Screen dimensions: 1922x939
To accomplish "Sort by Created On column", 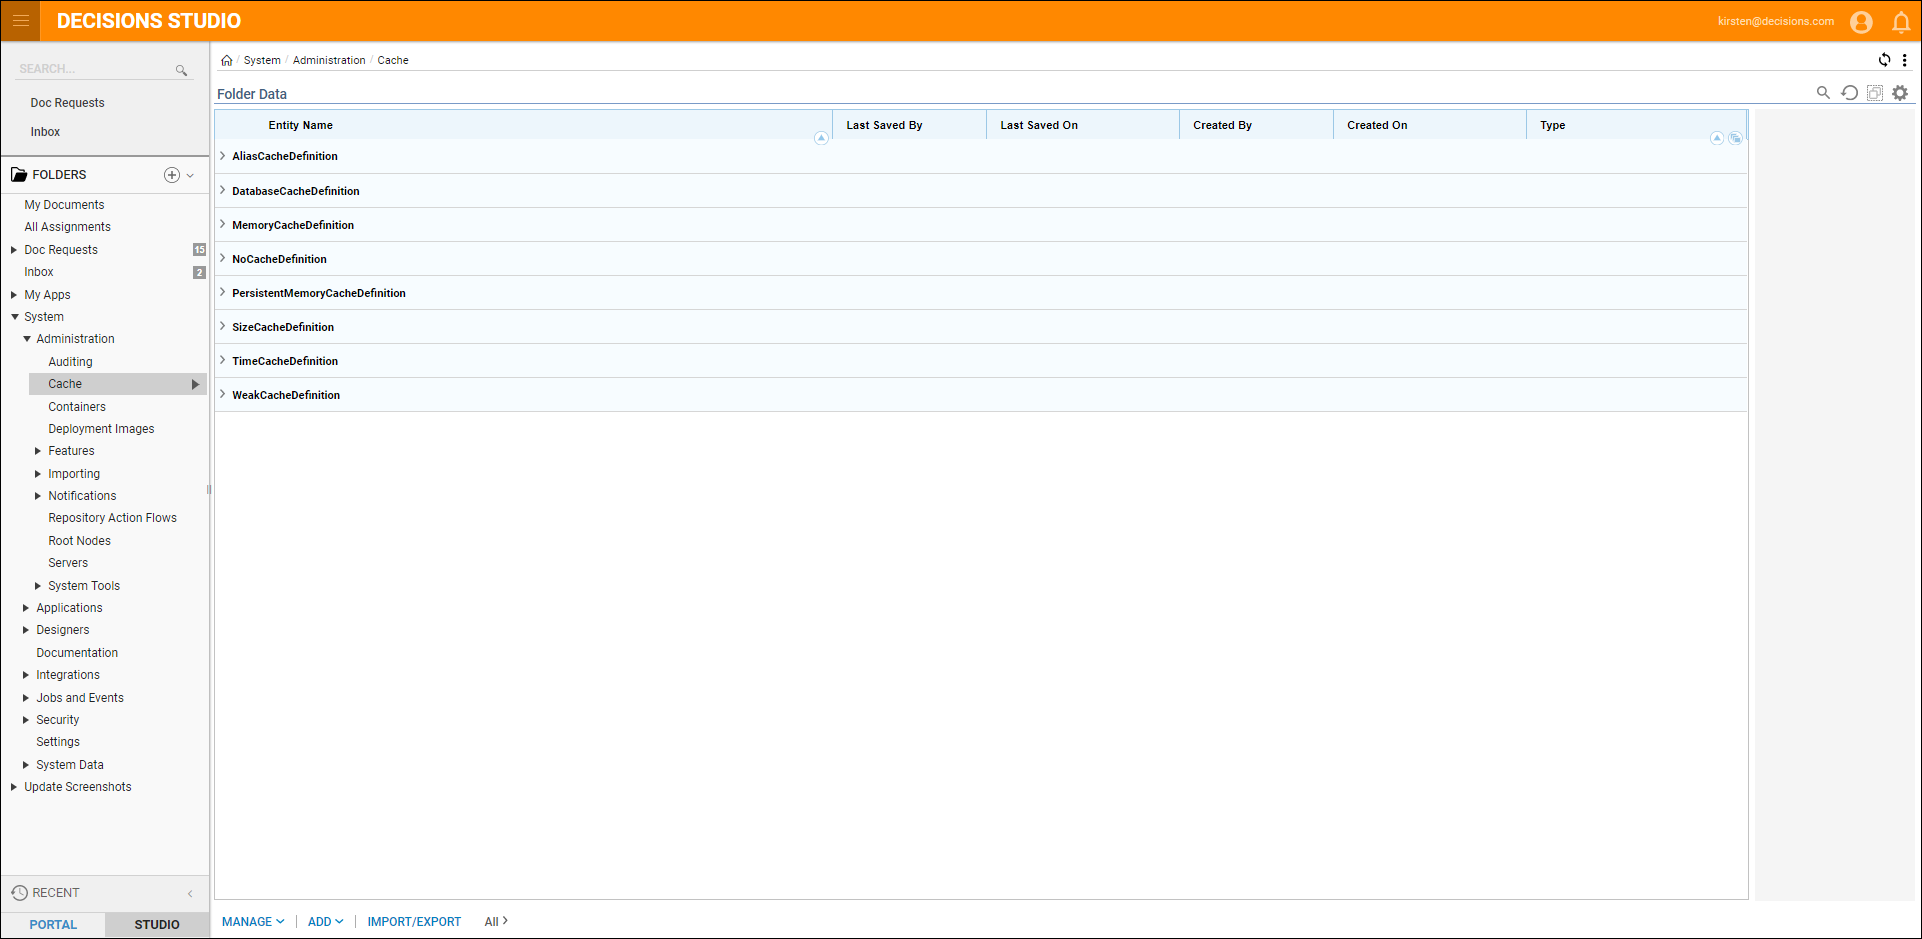I will coord(1376,125).
